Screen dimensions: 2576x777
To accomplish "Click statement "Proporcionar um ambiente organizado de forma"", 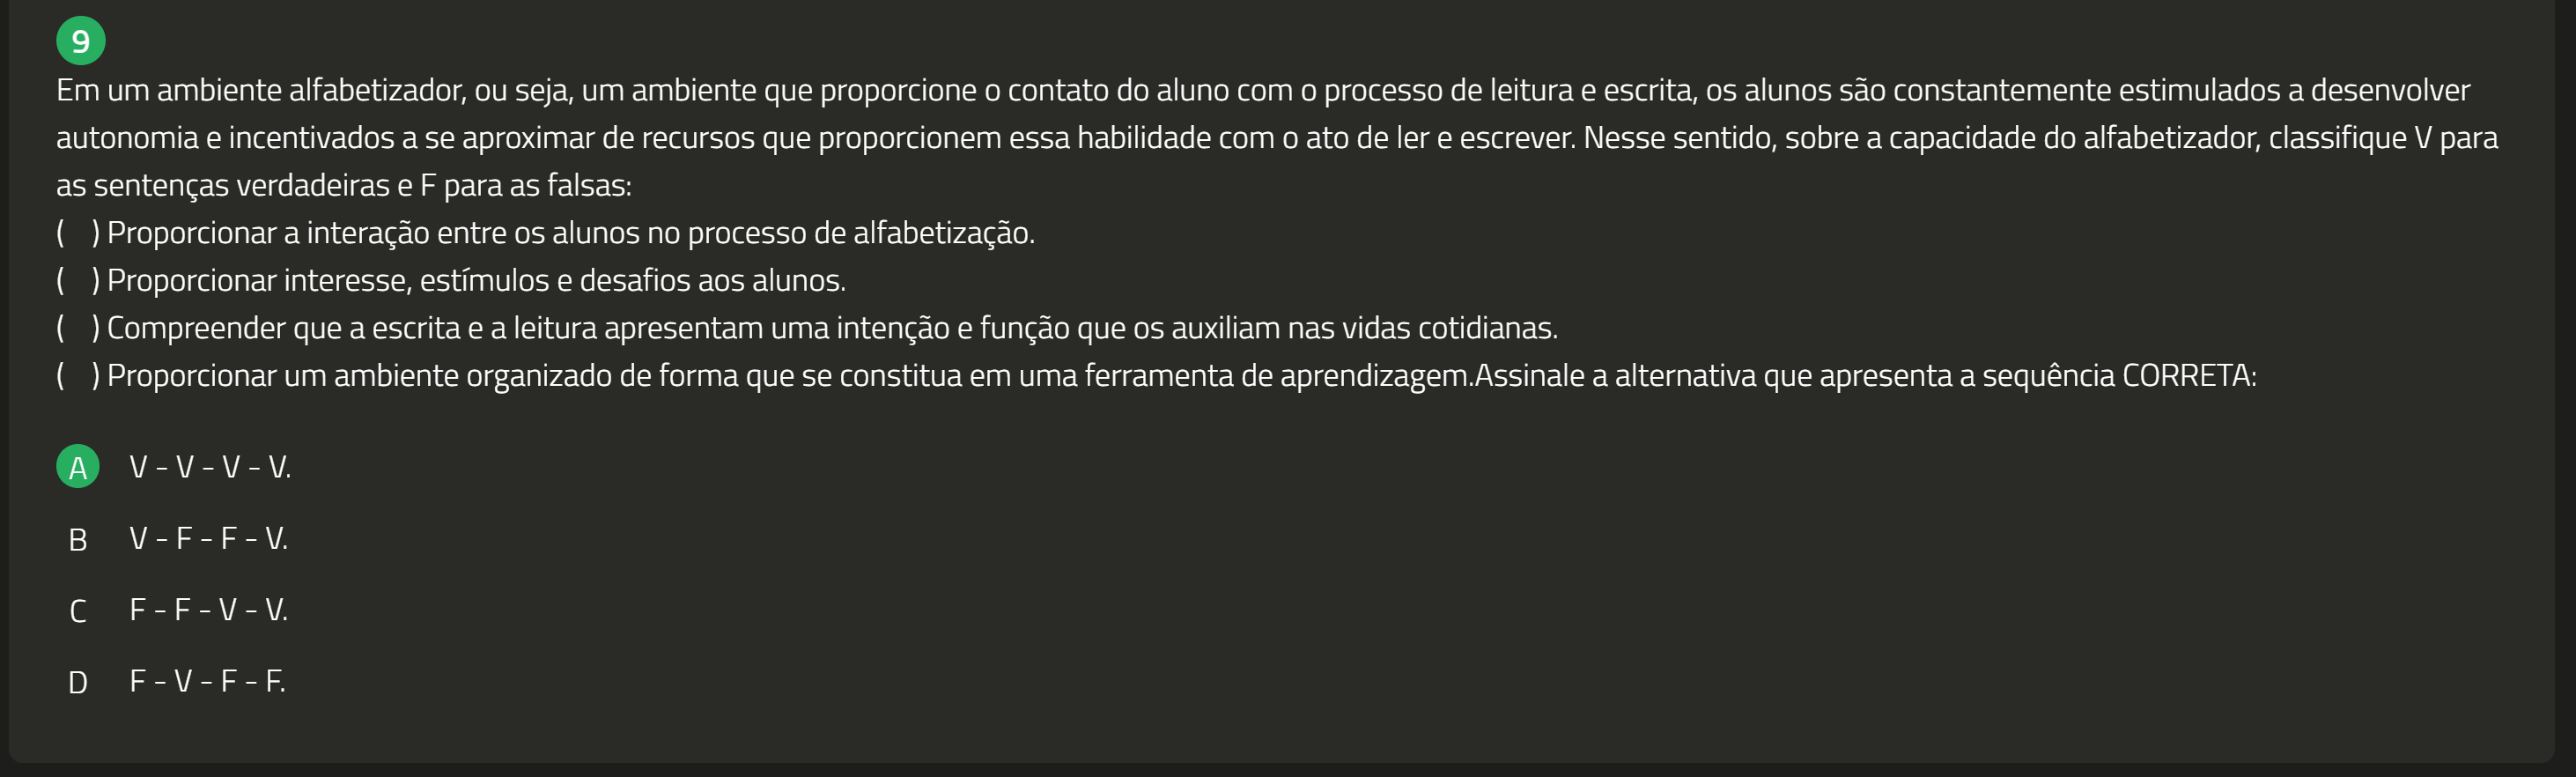I will click(x=790, y=376).
